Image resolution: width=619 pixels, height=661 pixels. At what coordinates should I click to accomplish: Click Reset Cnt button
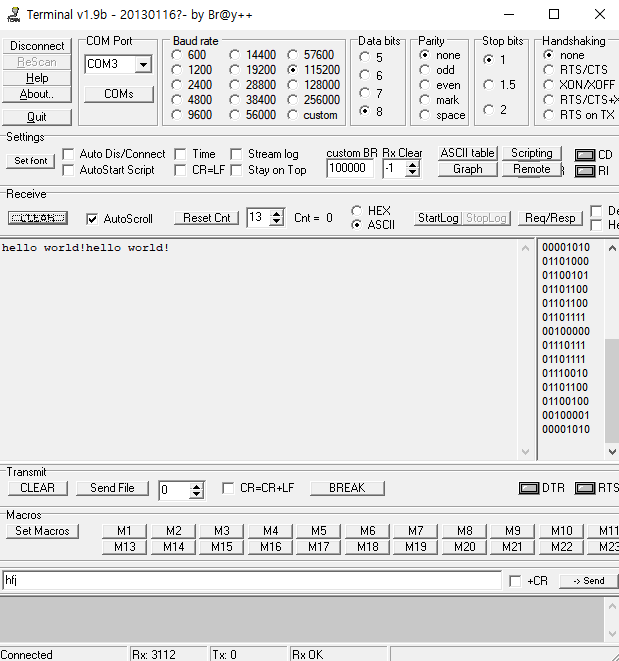[207, 218]
